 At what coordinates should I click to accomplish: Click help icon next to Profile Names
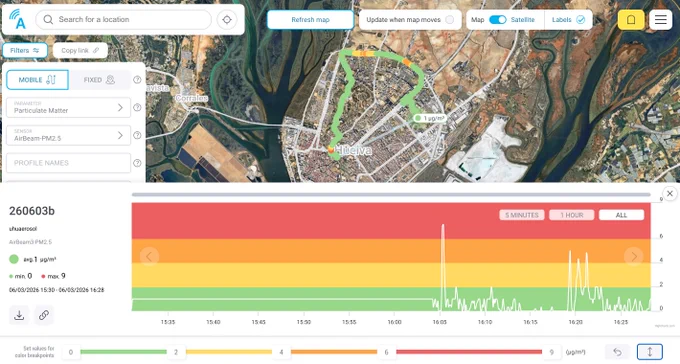coord(137,163)
